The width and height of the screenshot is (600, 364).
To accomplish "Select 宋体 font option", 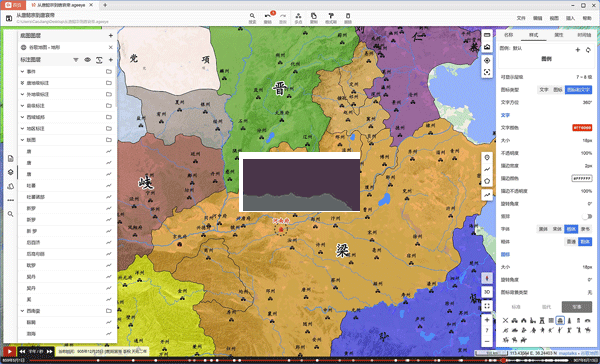I will coord(557,229).
